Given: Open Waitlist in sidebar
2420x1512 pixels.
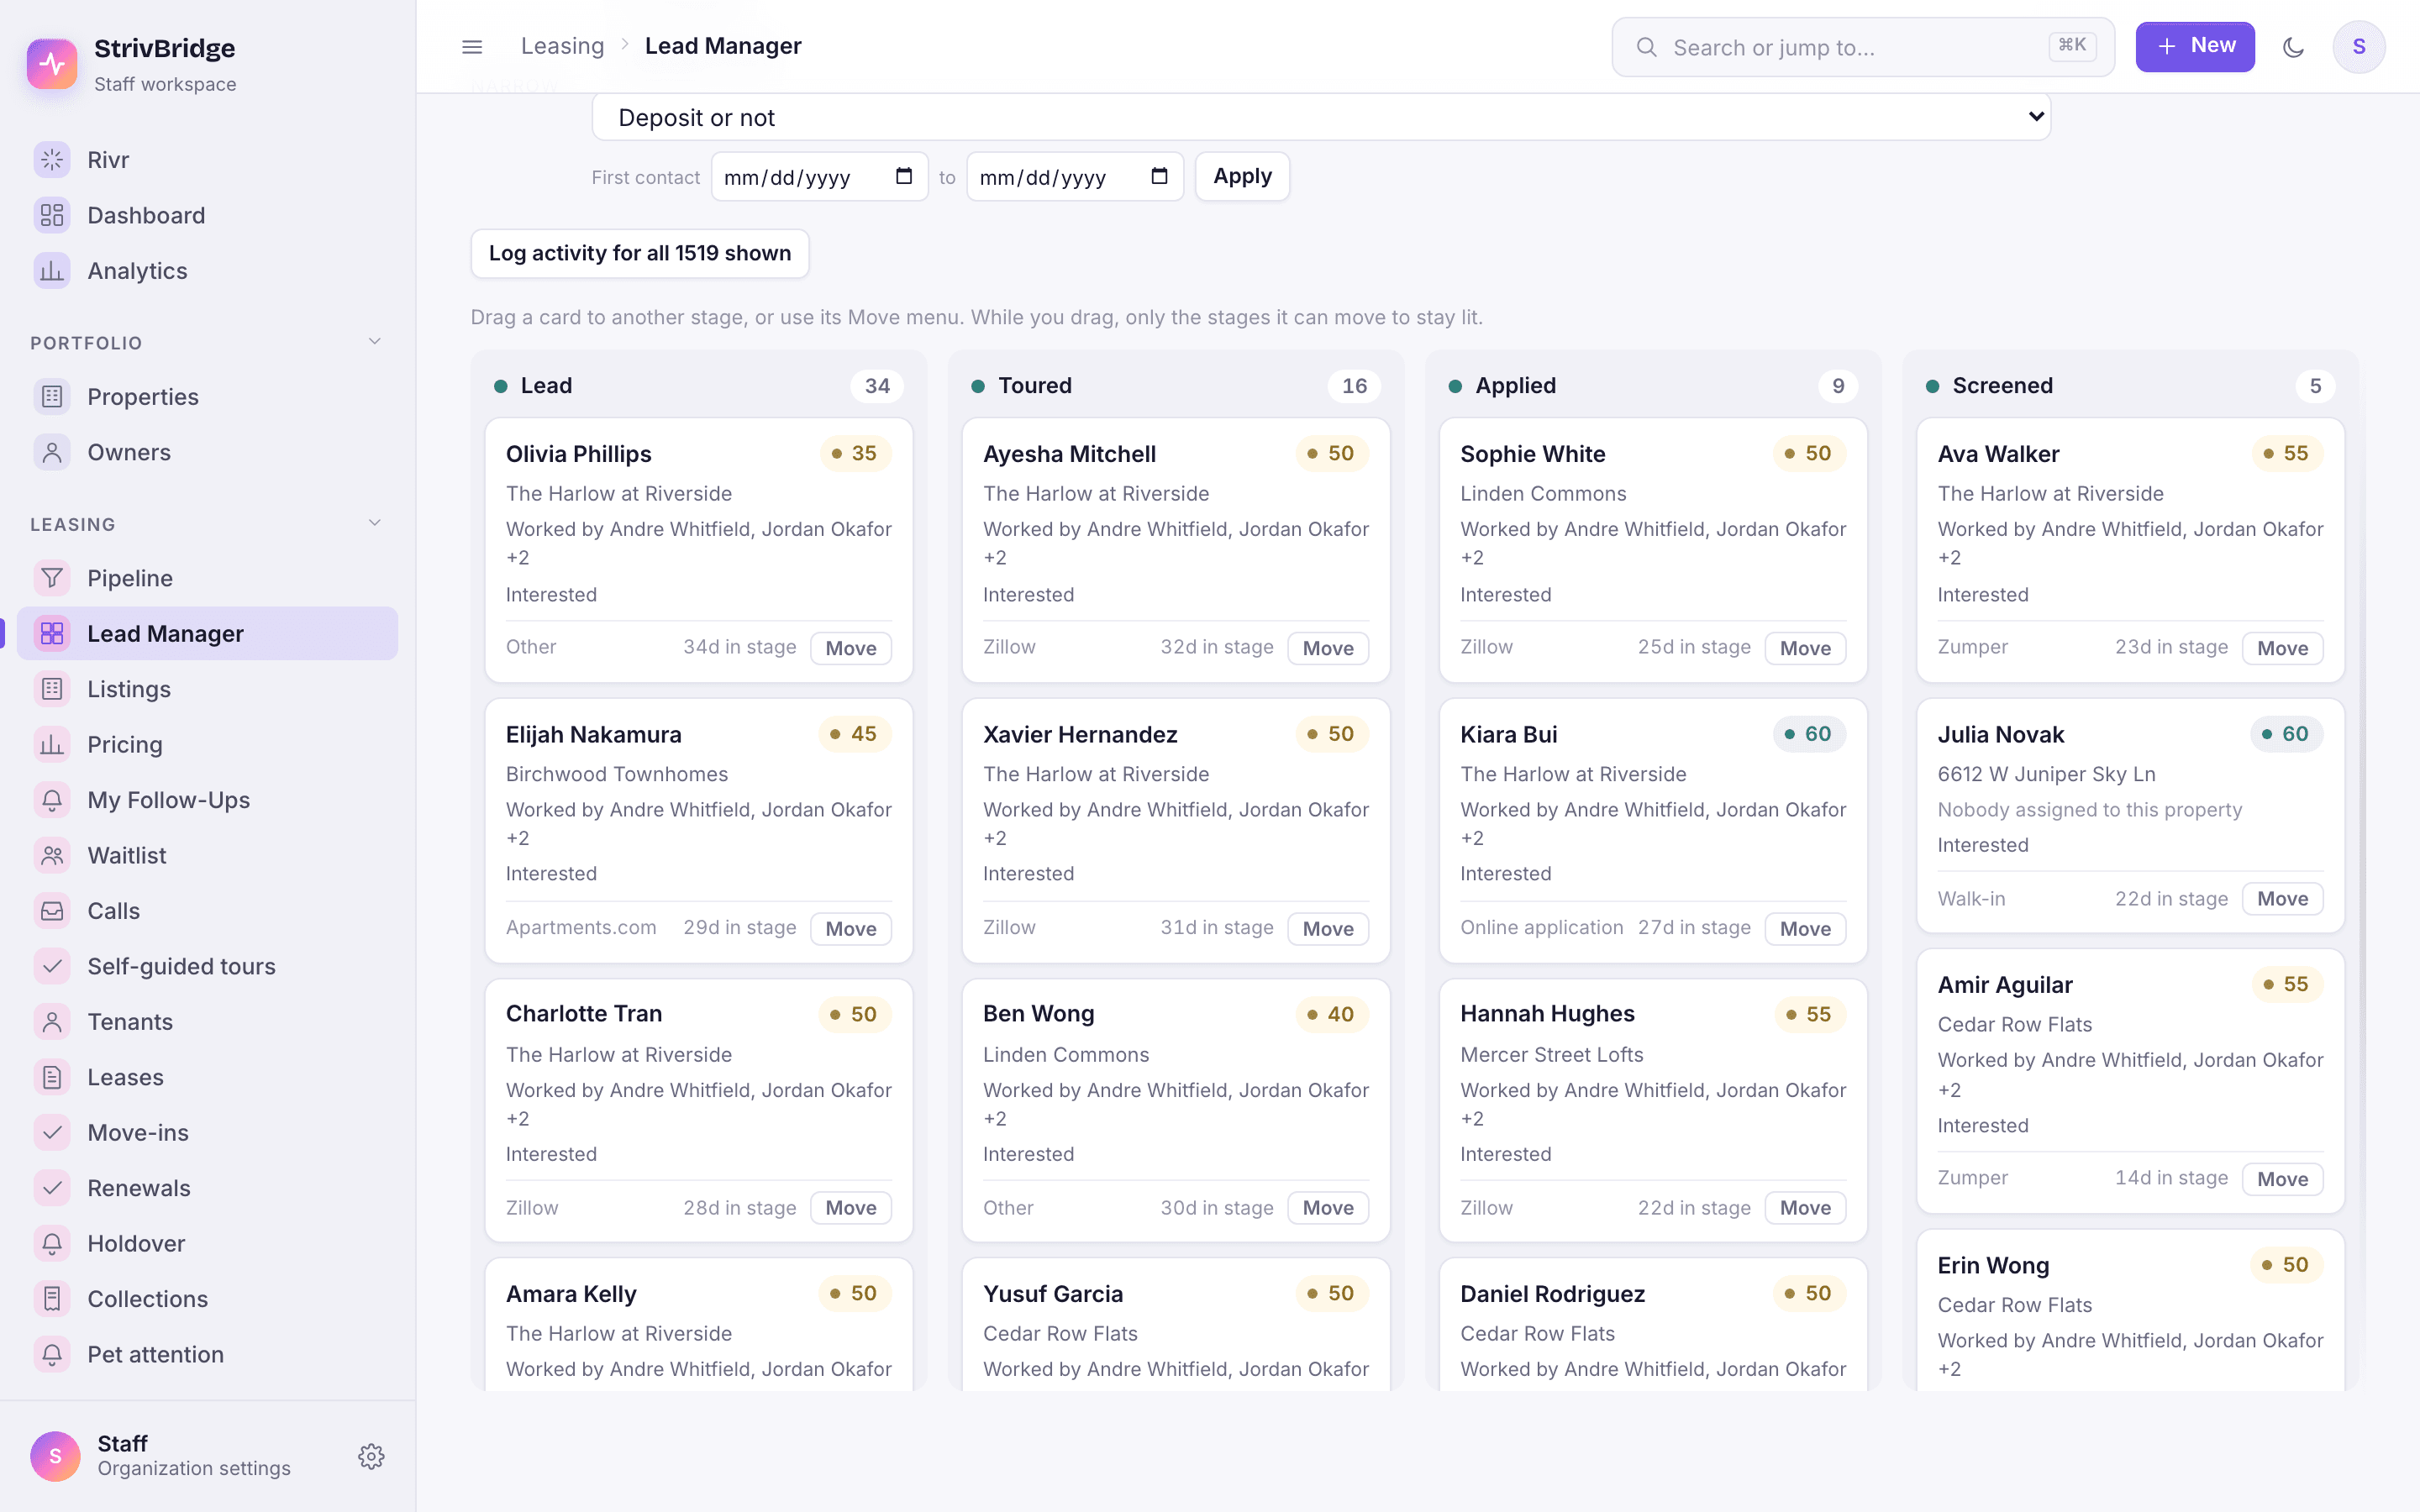Looking at the screenshot, I should pyautogui.click(x=207, y=855).
